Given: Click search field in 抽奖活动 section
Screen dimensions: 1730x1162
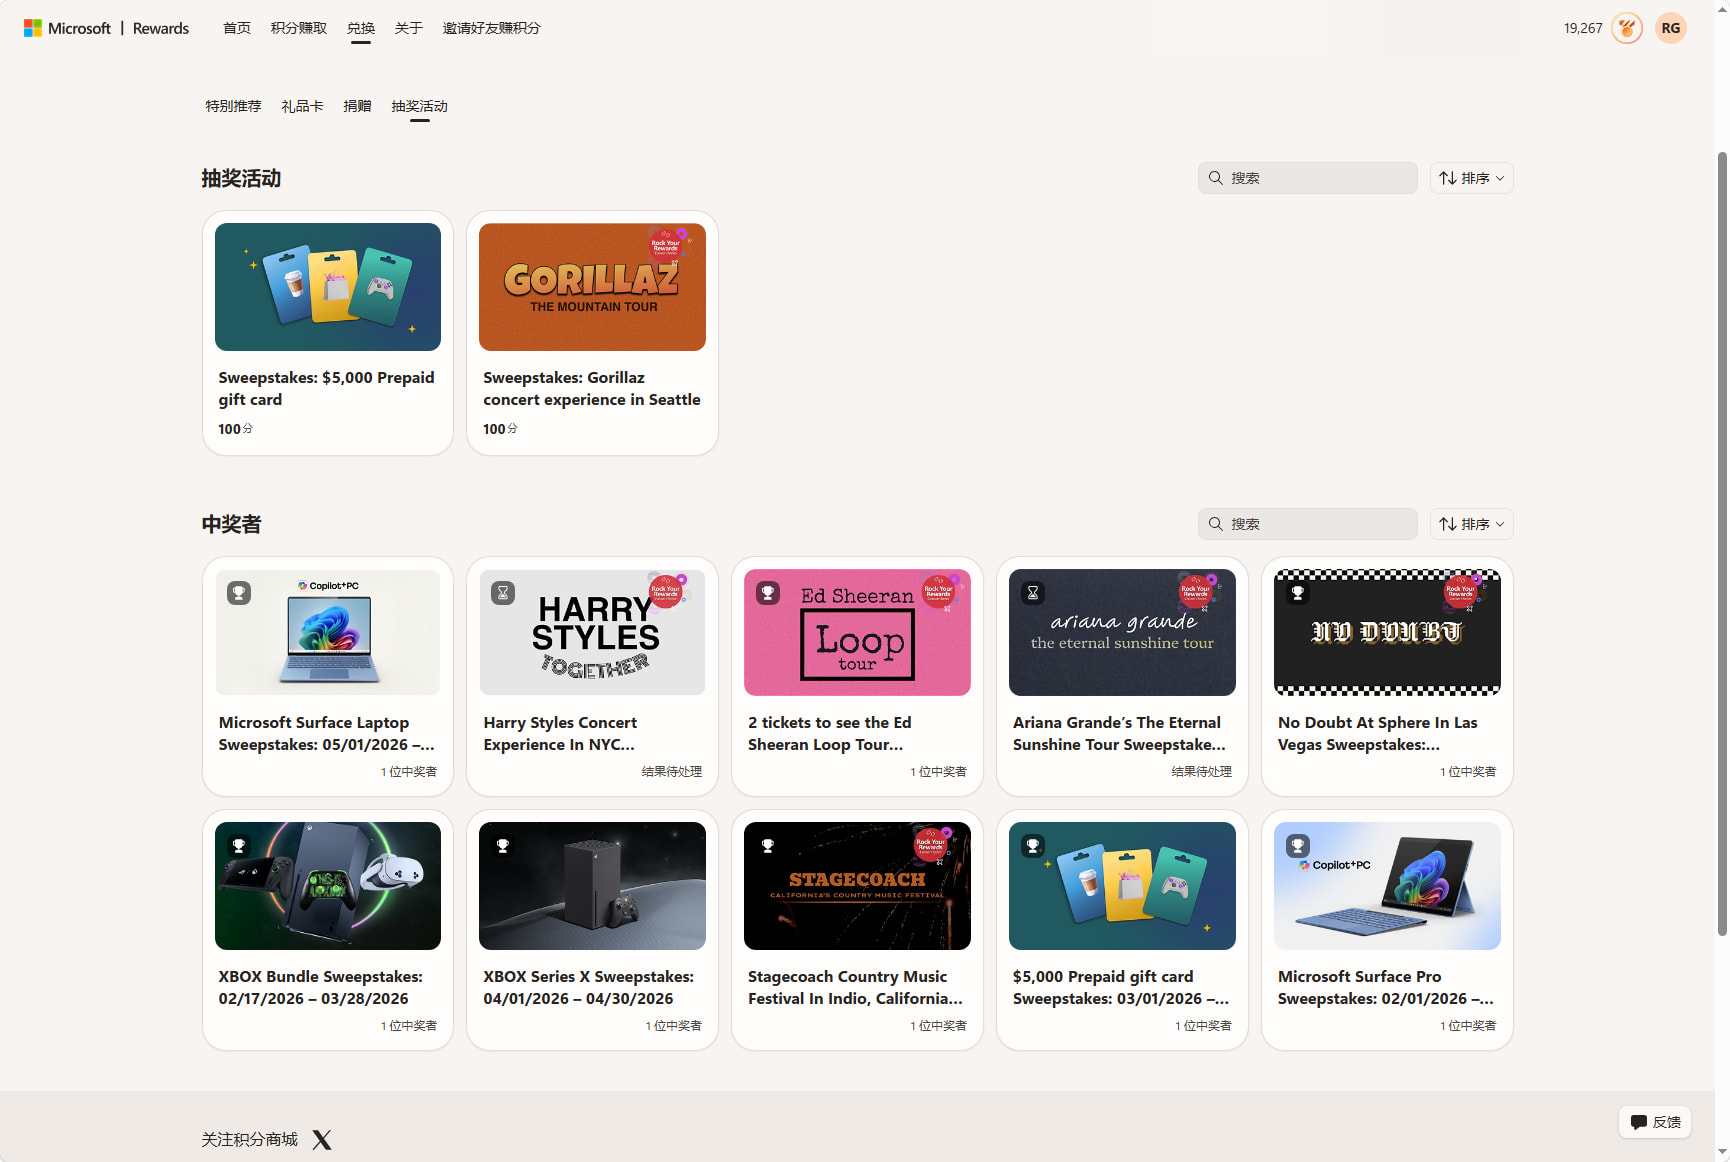Looking at the screenshot, I should pyautogui.click(x=1308, y=178).
